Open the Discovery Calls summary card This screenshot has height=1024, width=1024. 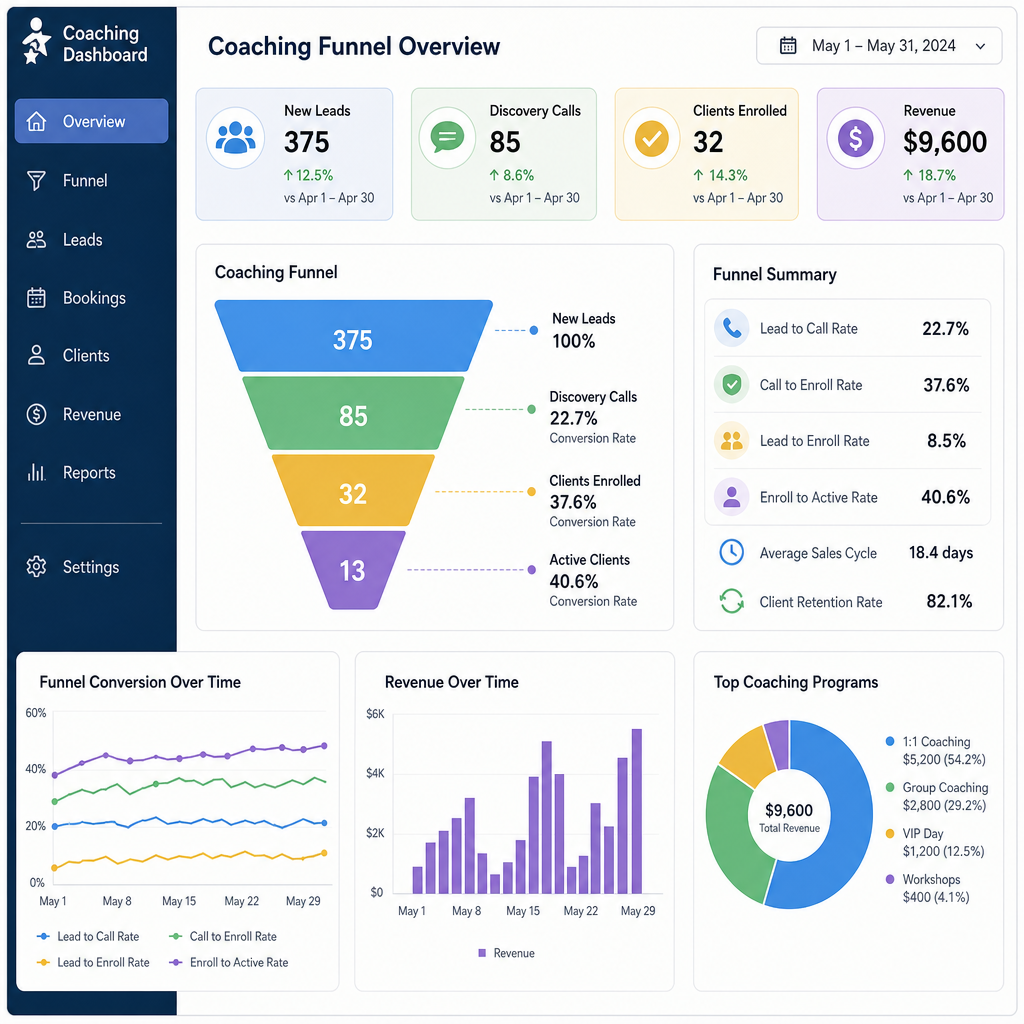coord(504,154)
